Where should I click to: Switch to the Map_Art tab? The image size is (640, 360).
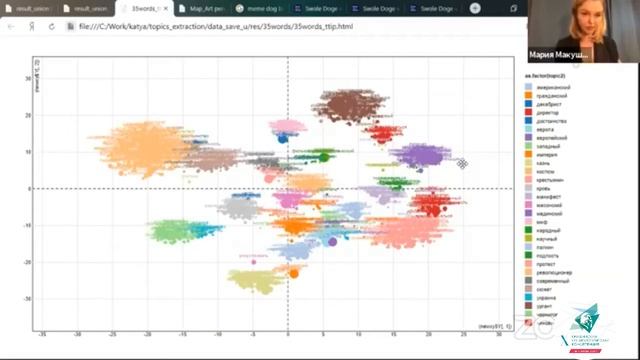202,9
